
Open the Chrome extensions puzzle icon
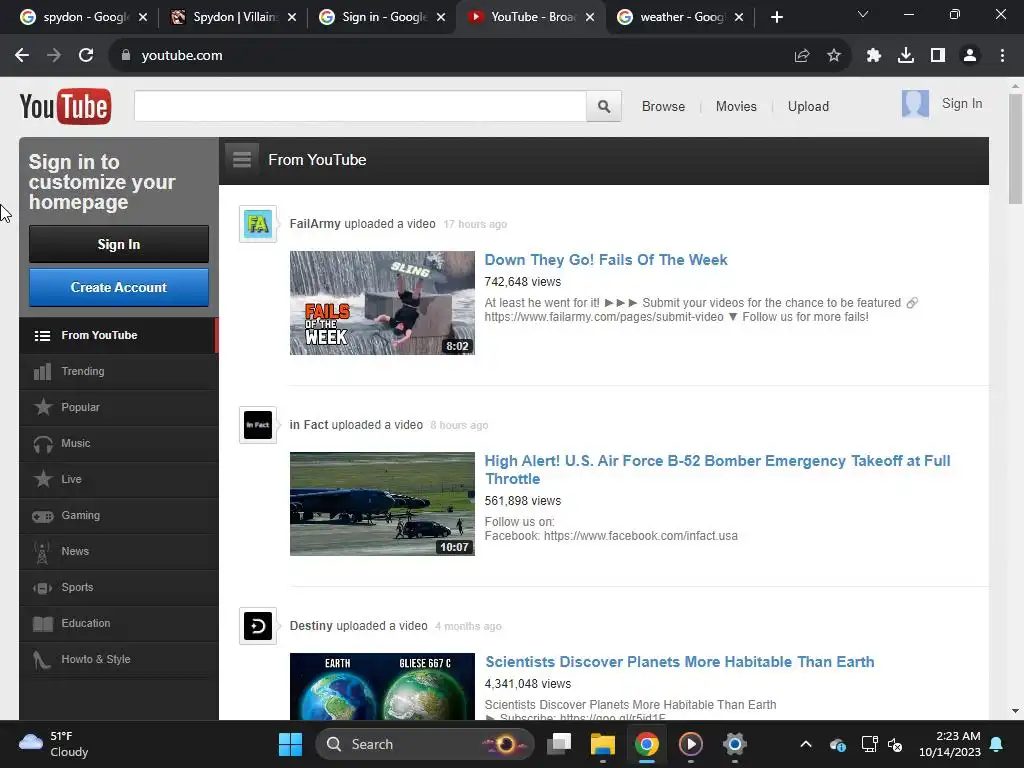click(874, 56)
